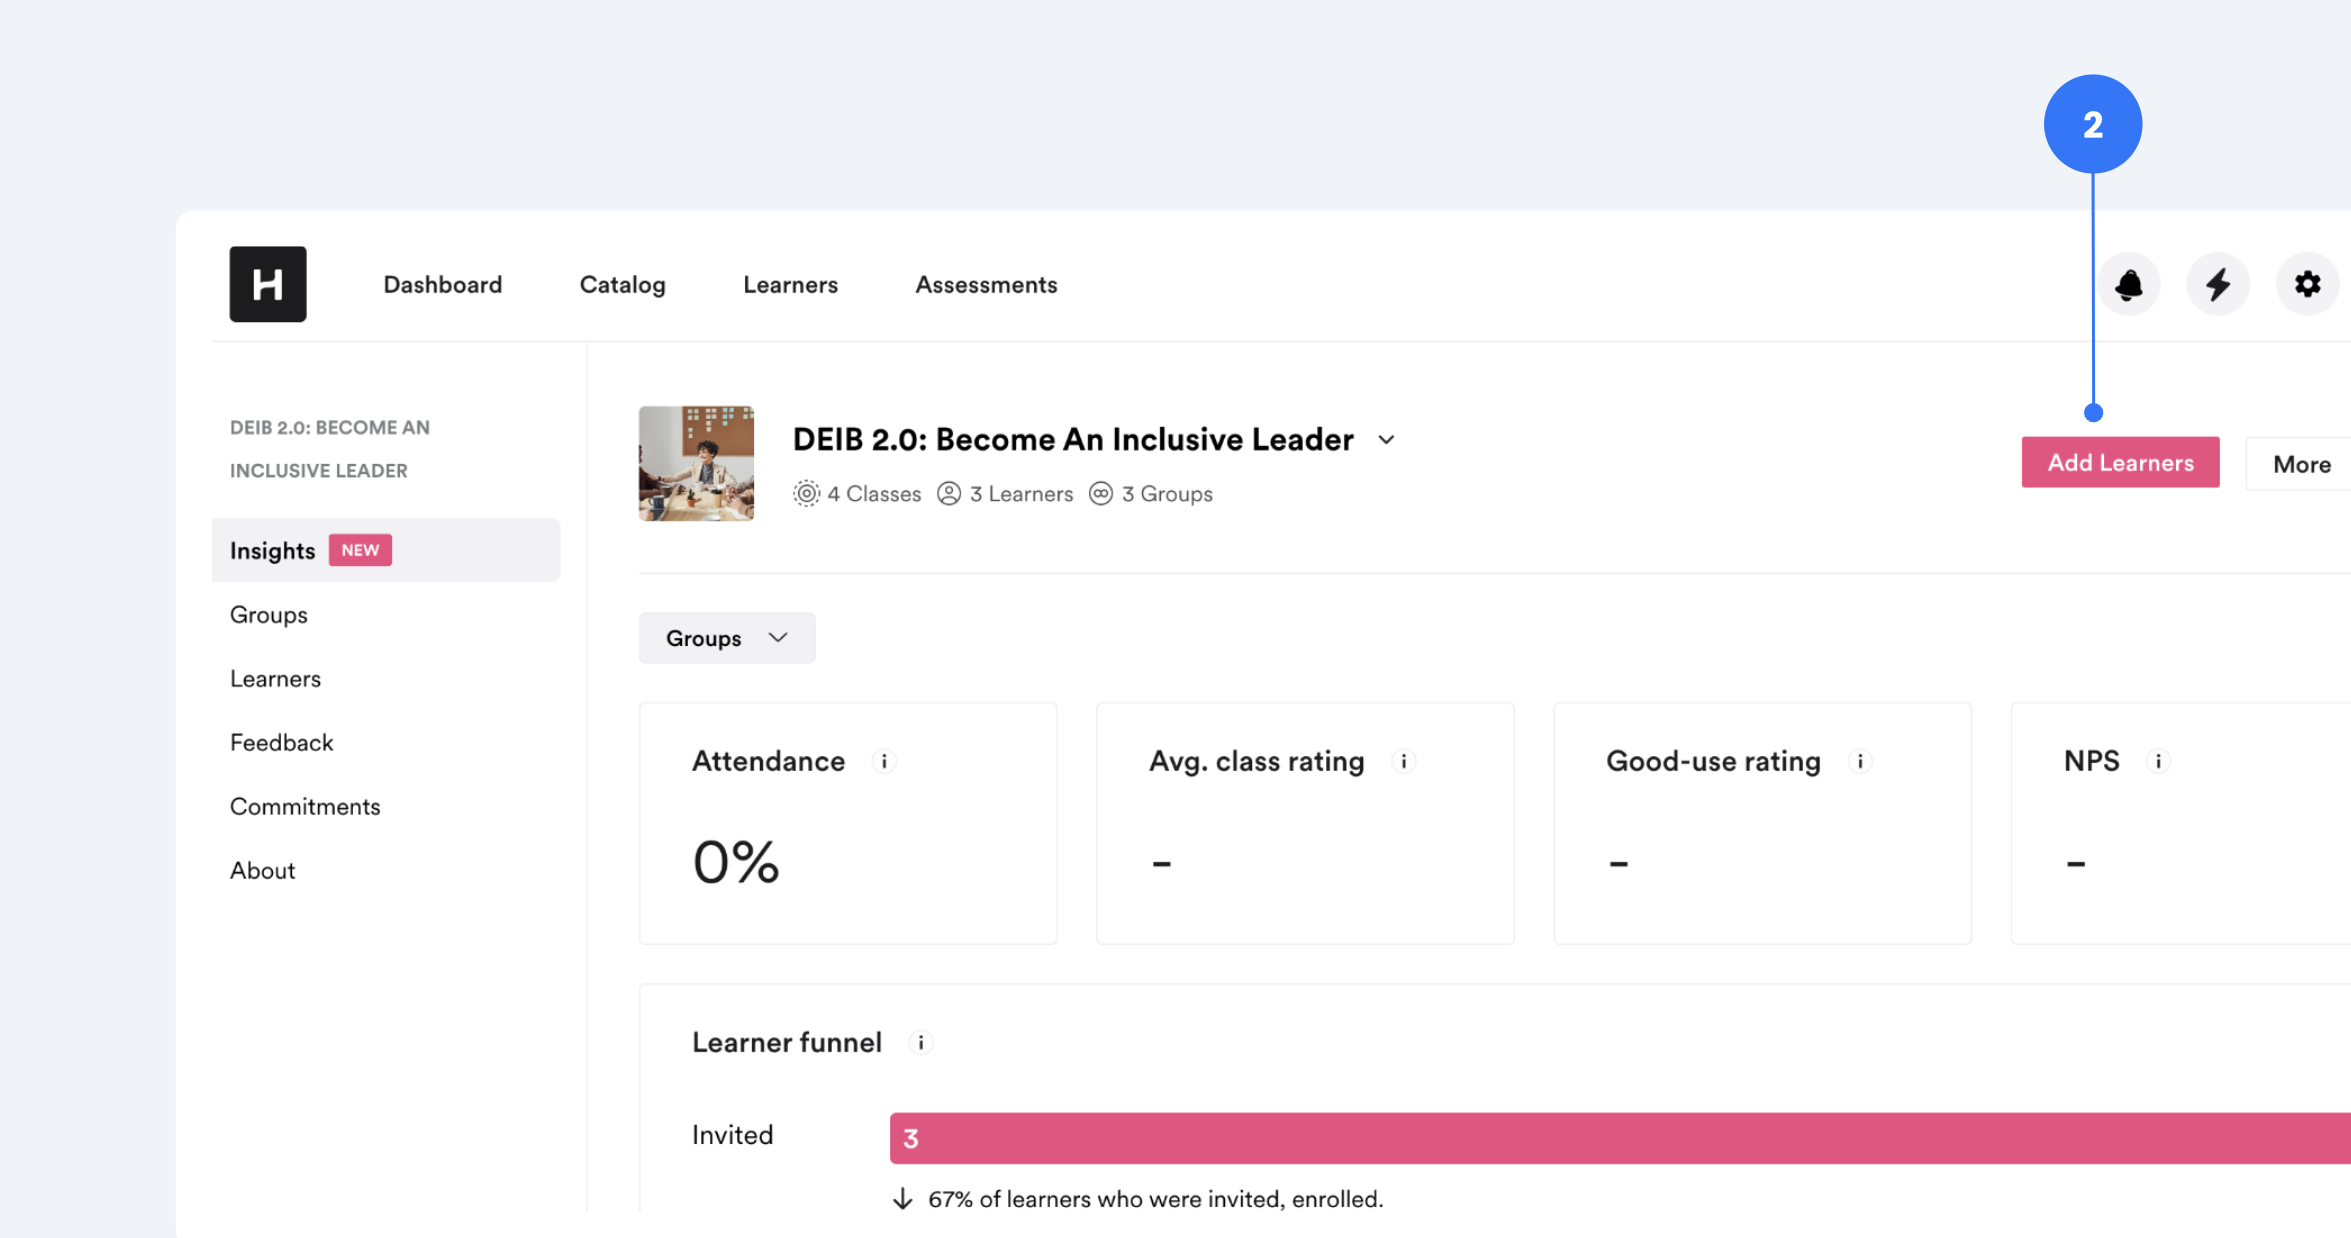This screenshot has width=2351, height=1238.
Task: Select Feedback in the sidebar
Action: pyautogui.click(x=281, y=743)
